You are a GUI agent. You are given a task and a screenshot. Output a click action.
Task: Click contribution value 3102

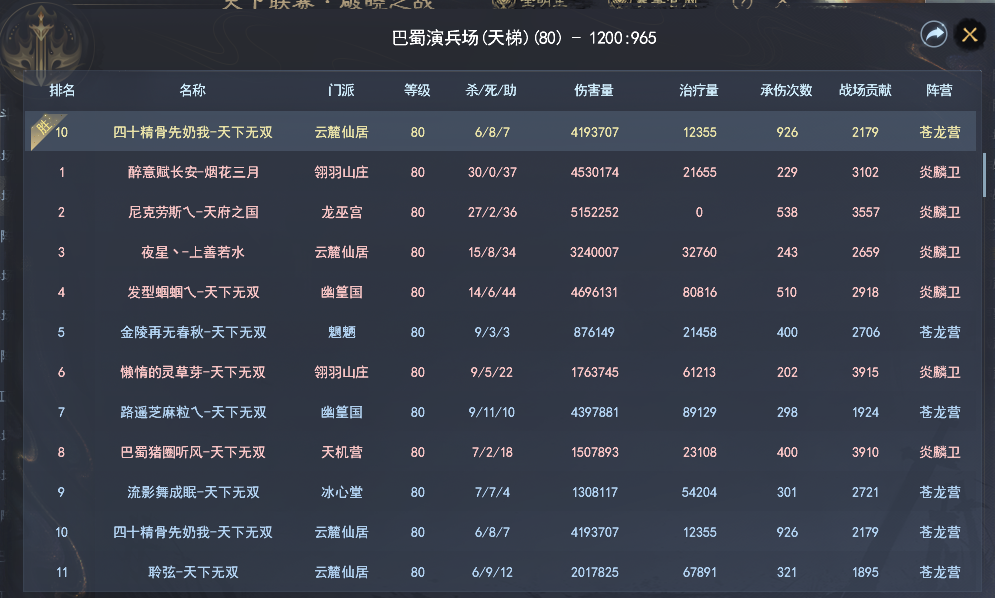pos(866,172)
